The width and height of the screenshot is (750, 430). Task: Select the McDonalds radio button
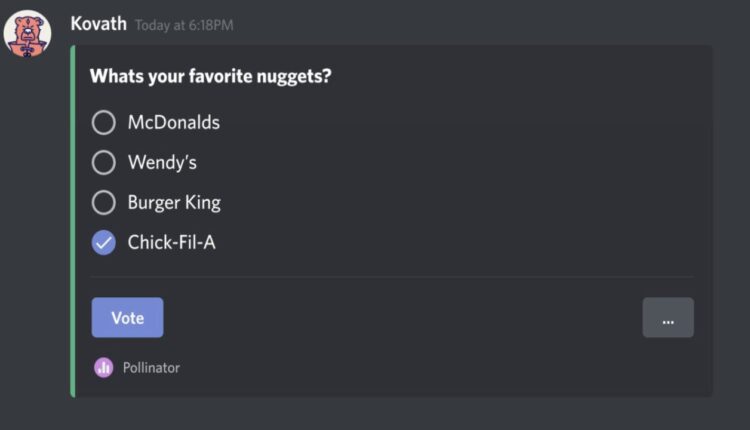pyautogui.click(x=104, y=123)
